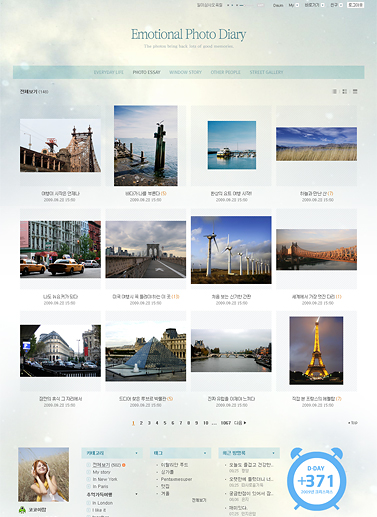Select the Pentaxmesuper tag

pyautogui.click(x=176, y=479)
